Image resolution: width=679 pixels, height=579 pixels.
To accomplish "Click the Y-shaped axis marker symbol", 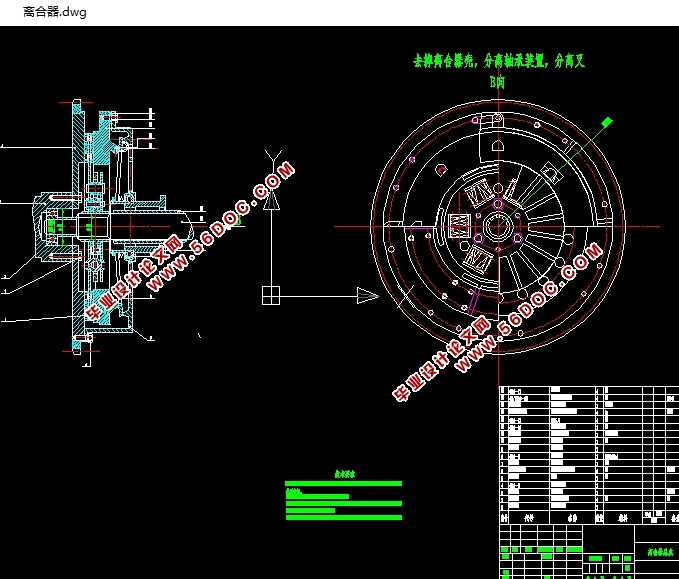I will tap(270, 161).
